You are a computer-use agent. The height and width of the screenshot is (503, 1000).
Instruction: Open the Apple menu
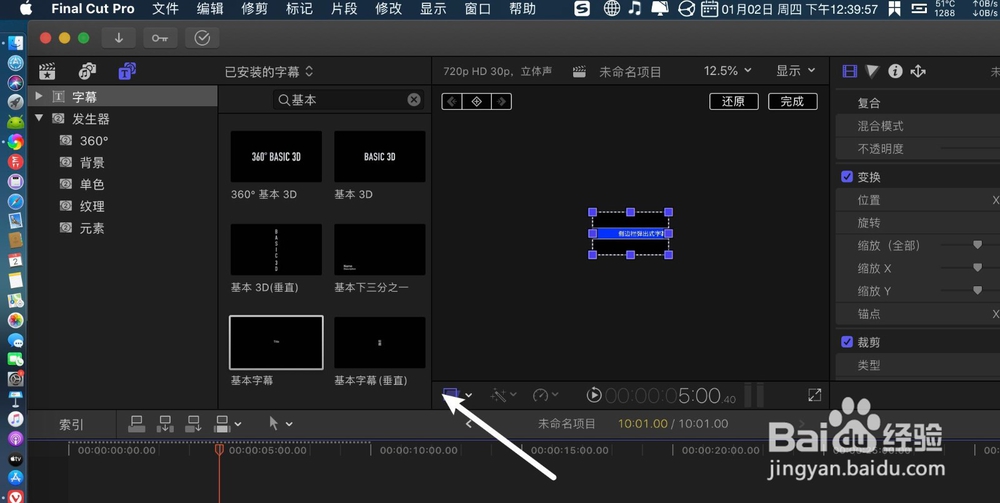tap(26, 9)
